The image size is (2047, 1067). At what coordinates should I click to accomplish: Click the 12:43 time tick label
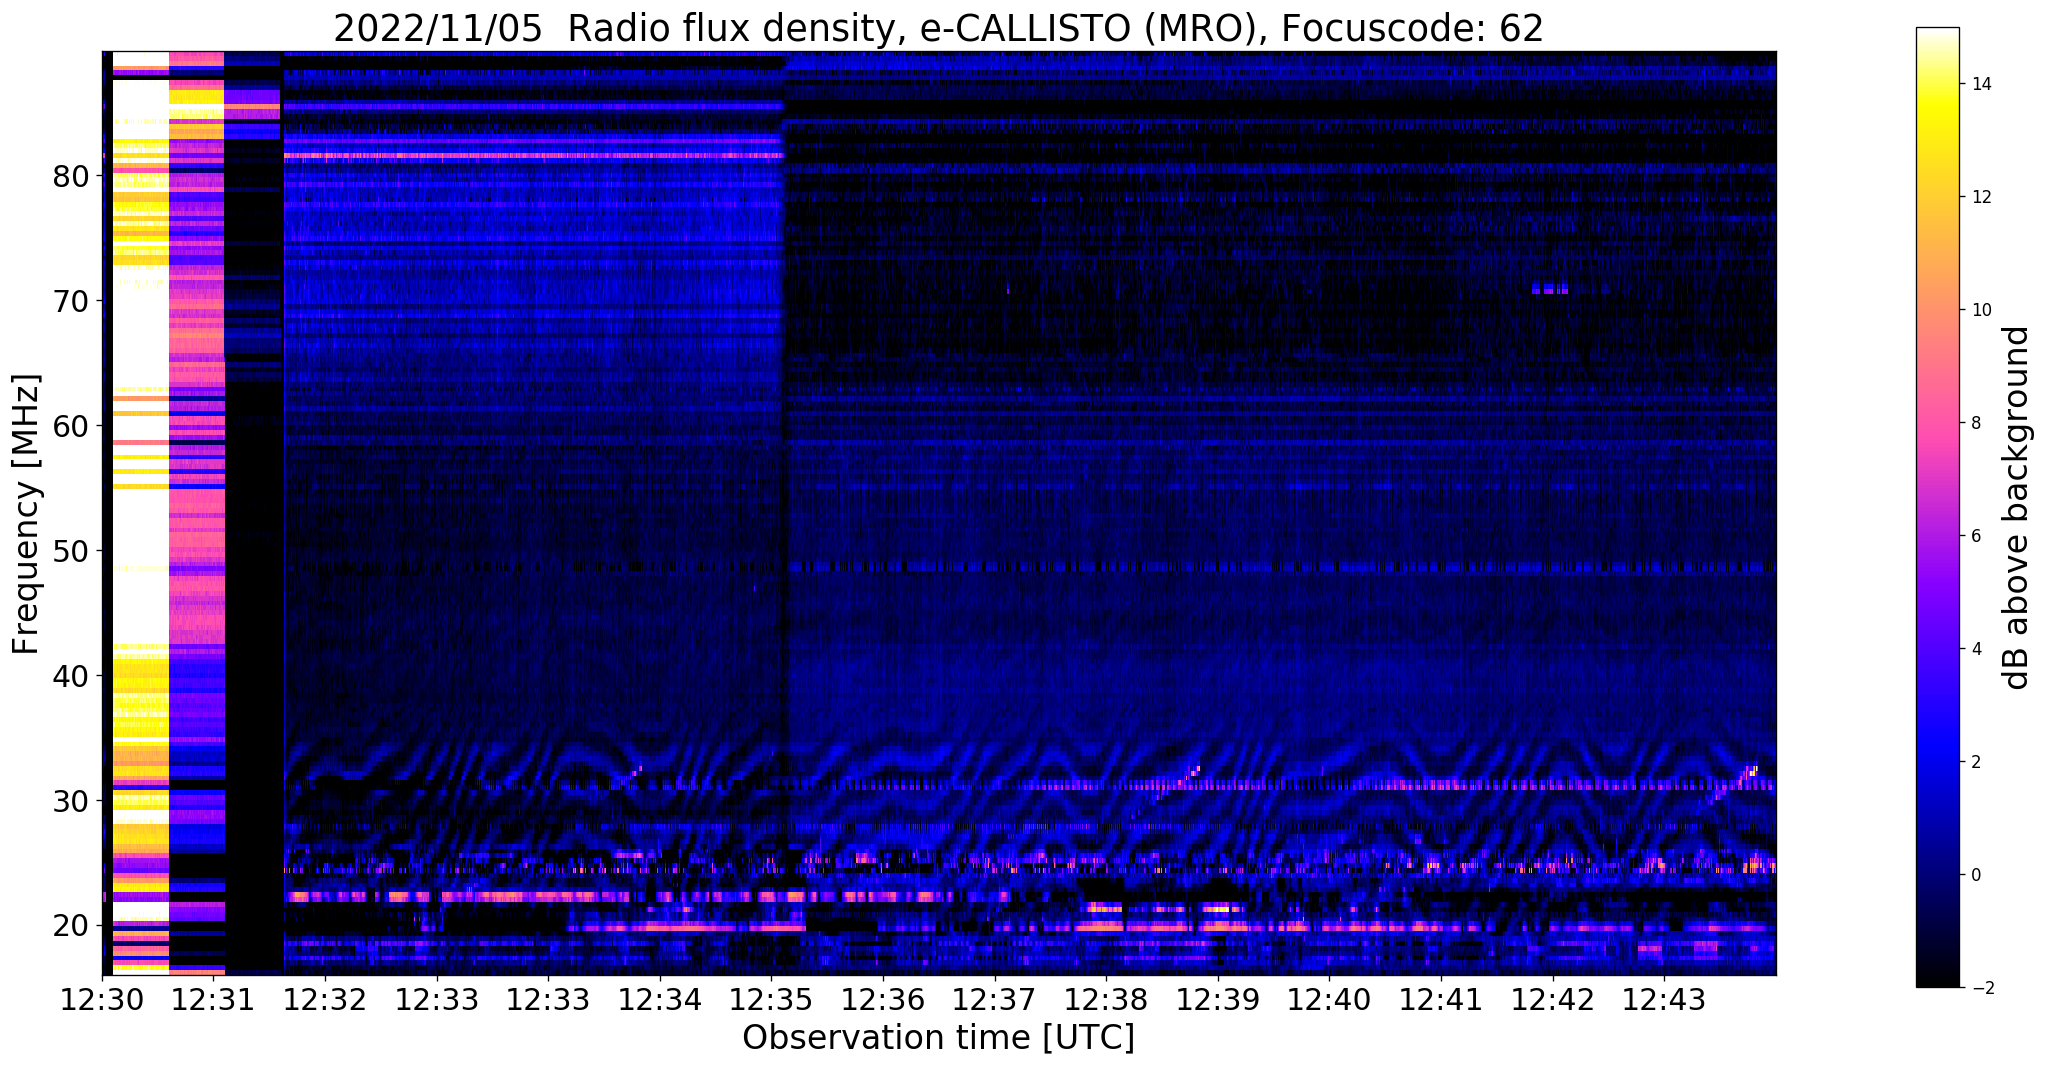(1664, 1000)
